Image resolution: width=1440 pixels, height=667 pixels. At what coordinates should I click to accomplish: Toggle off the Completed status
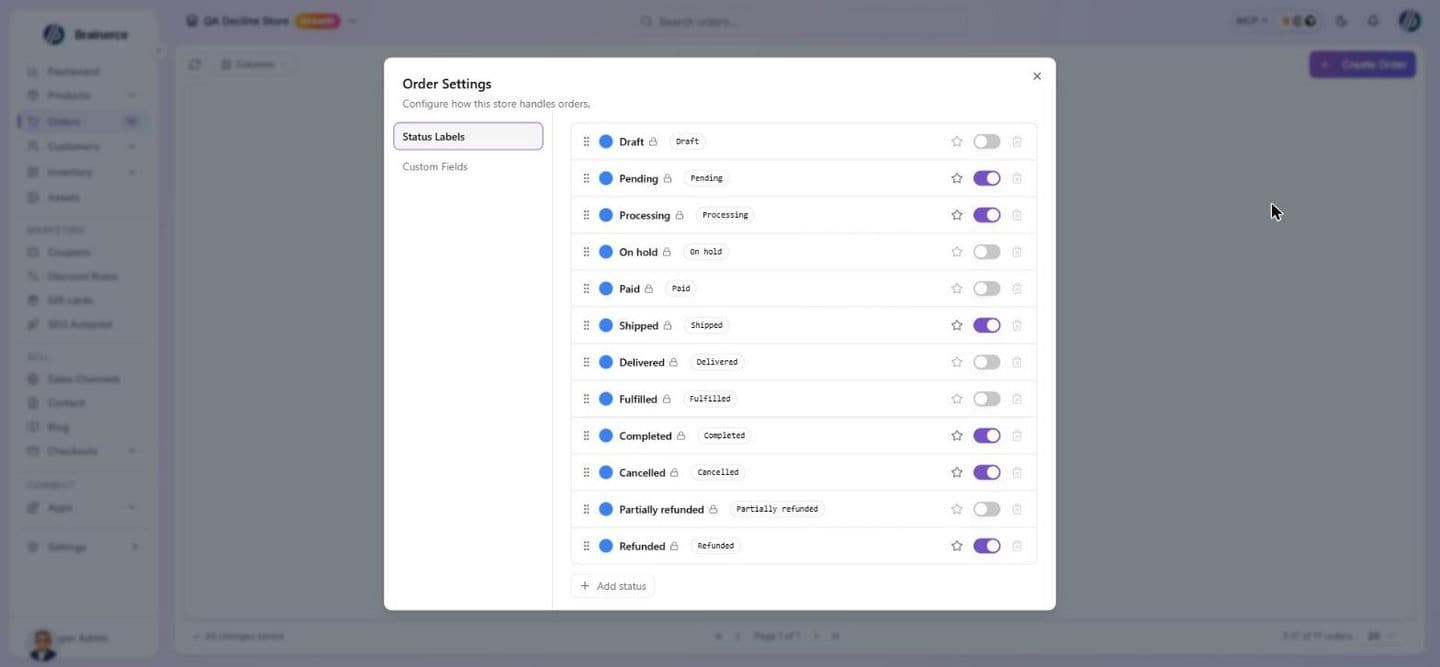(987, 436)
